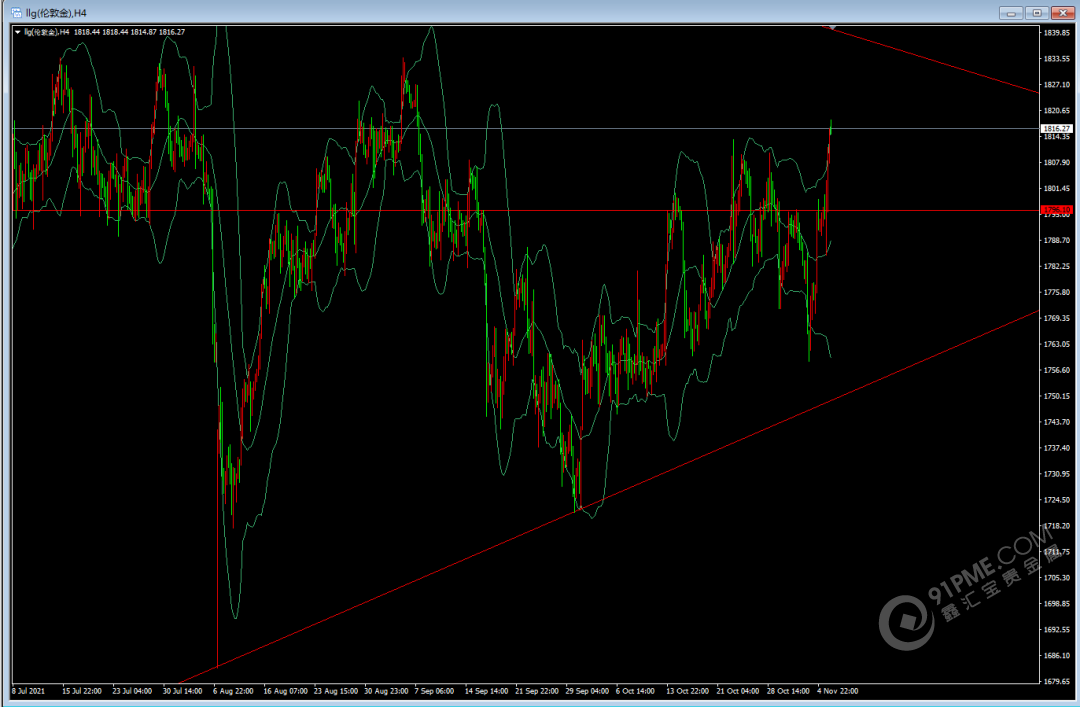Click the chart shift triangle marker at top

831,27
